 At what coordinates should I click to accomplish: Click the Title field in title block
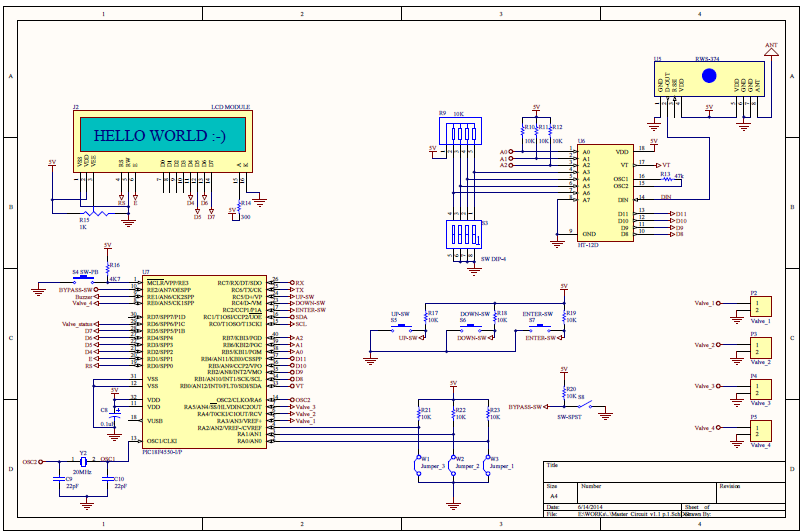pyautogui.click(x=664, y=472)
